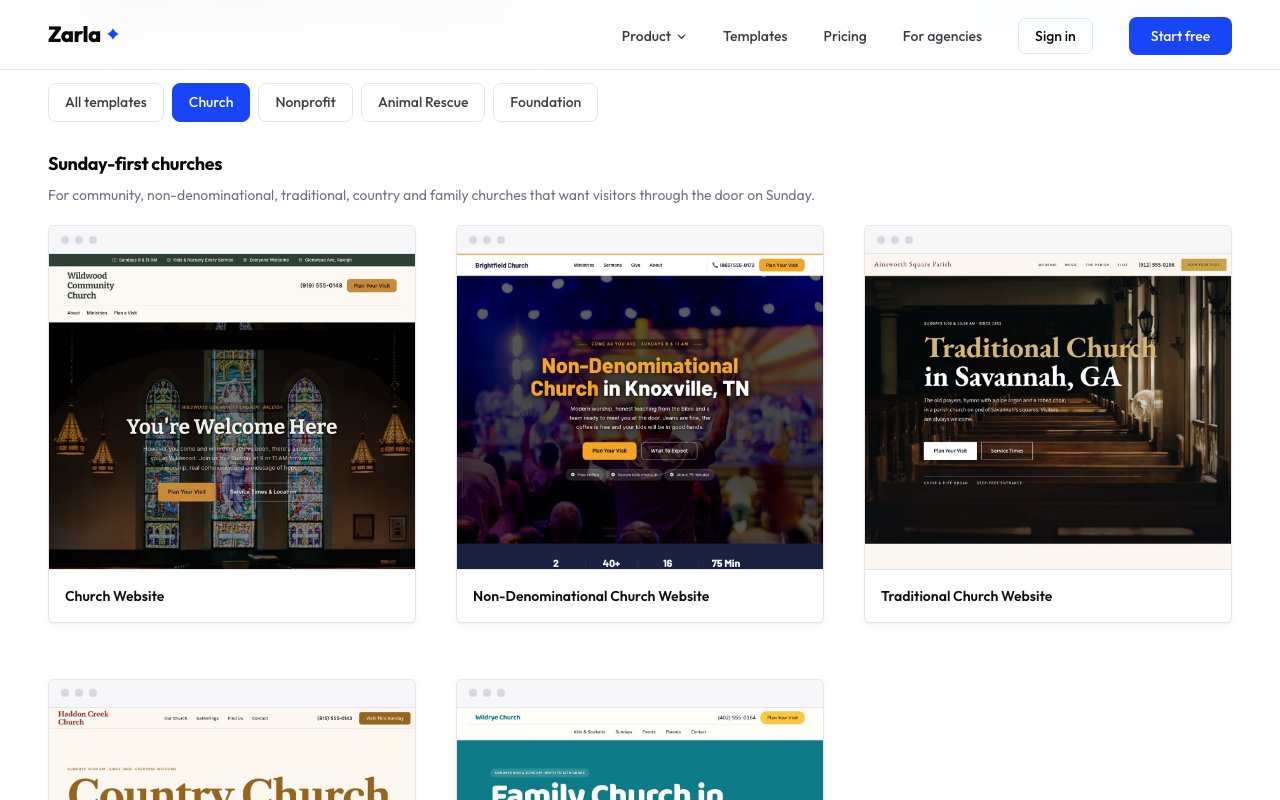Screen dimensions: 1280x800
Task: Open the For agencies link
Action: coord(942,36)
